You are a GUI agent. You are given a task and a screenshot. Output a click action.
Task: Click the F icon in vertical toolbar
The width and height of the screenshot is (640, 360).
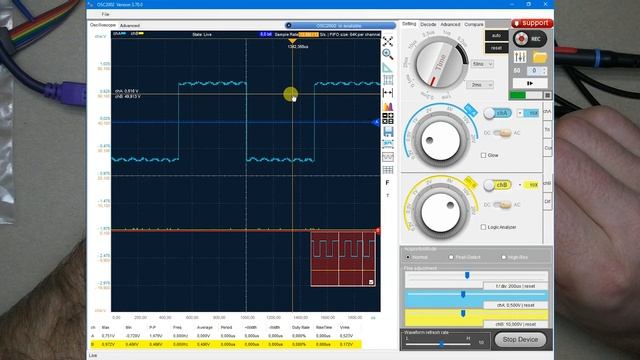click(x=387, y=182)
